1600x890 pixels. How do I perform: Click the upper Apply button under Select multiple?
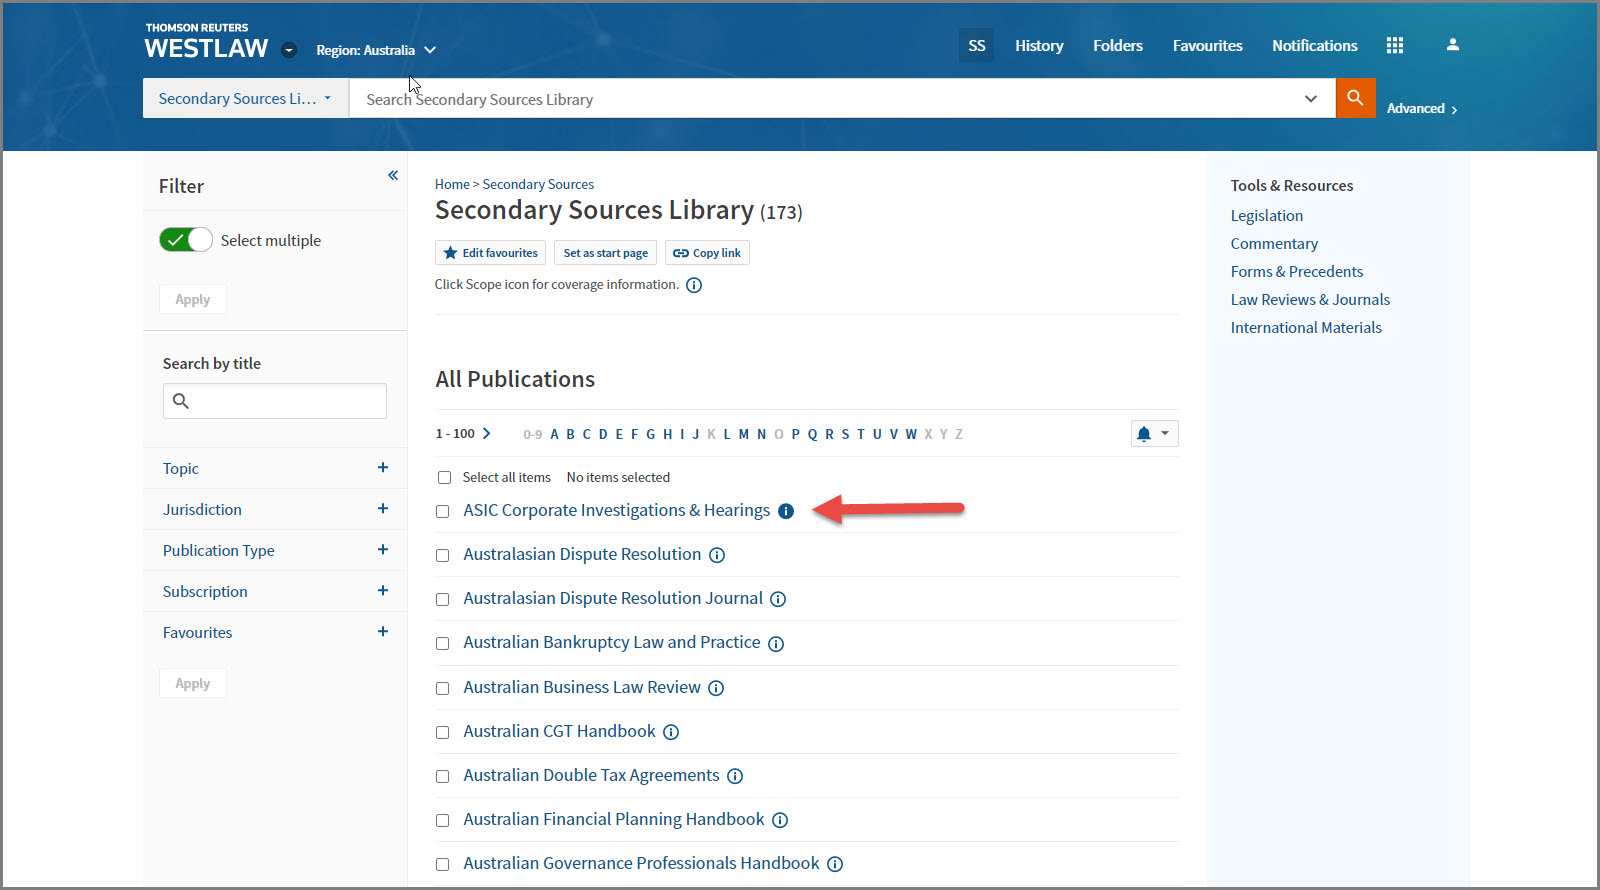tap(193, 299)
